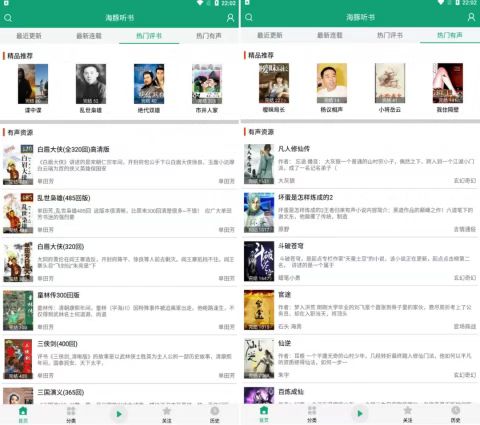Tap play button in right bottom bar

pyautogui.click(x=360, y=414)
